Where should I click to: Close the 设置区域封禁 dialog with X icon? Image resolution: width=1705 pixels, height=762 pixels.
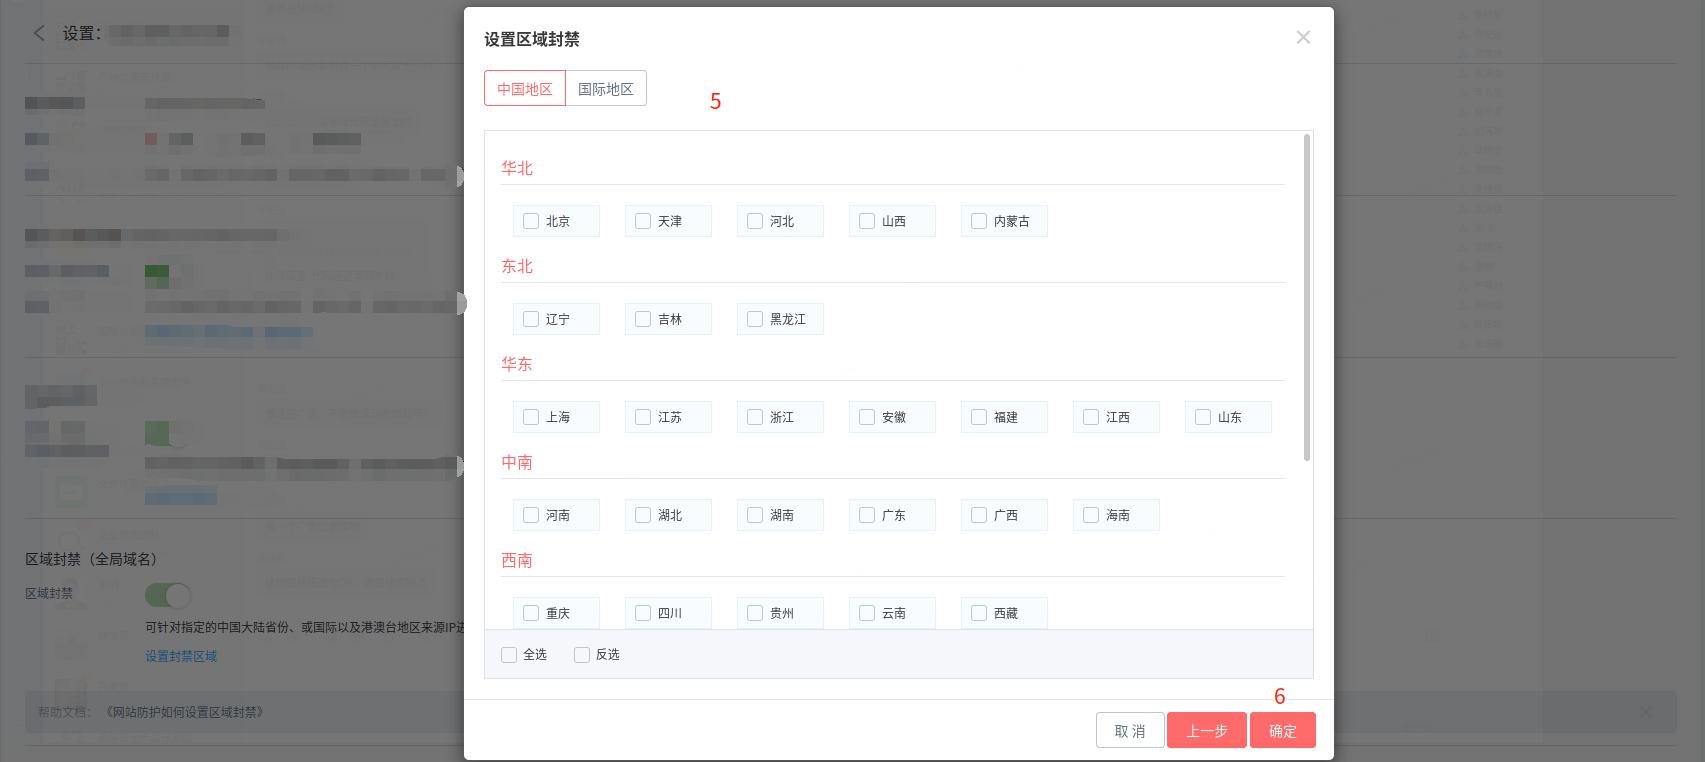(1303, 37)
